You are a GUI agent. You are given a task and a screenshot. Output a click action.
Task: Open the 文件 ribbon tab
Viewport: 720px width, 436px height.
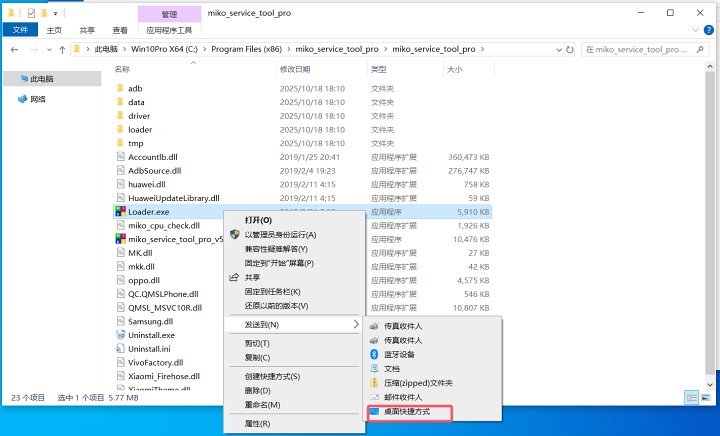(20, 30)
